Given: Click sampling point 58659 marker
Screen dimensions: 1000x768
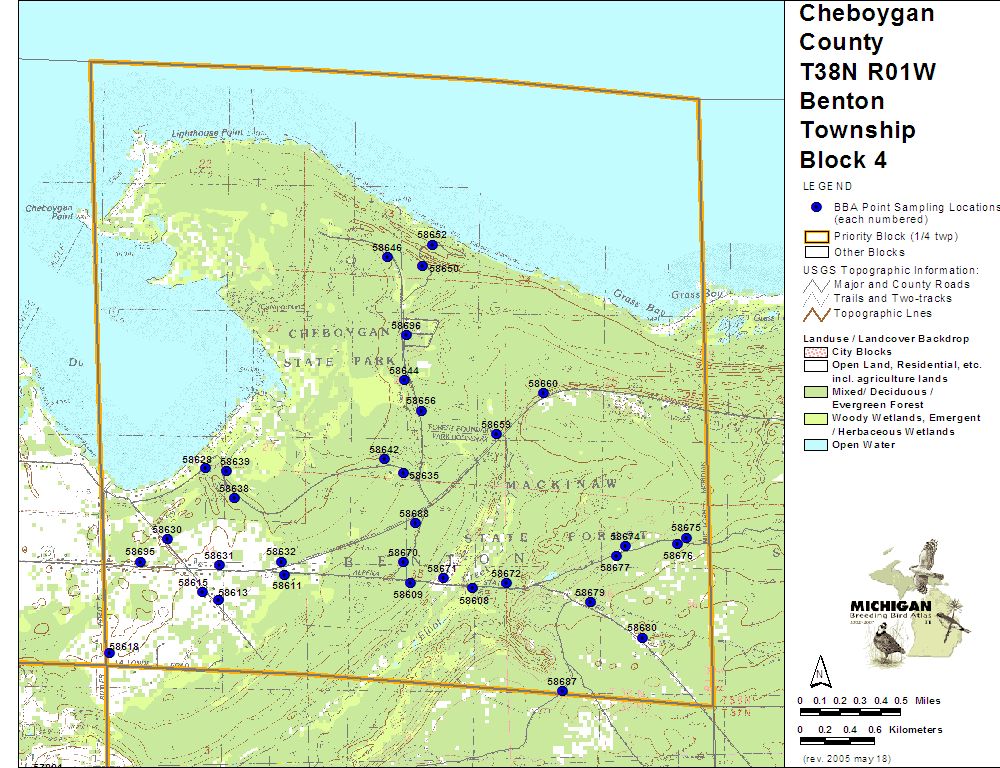Looking at the screenshot, I should (496, 434).
